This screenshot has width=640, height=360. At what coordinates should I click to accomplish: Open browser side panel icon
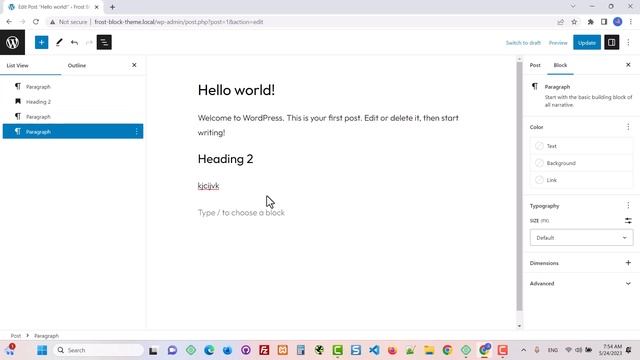[604, 22]
